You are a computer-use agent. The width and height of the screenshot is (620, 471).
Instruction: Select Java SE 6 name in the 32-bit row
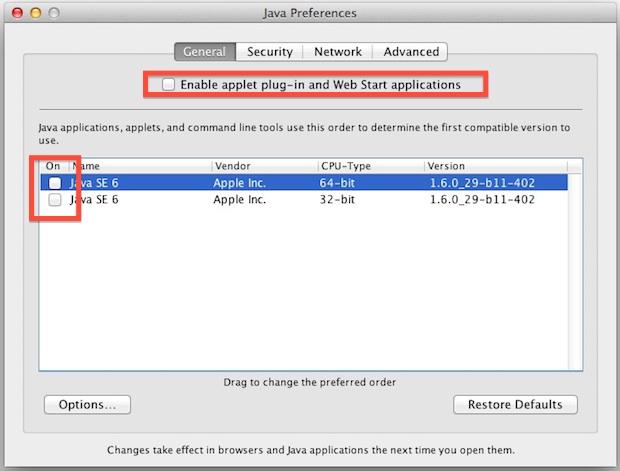click(94, 200)
